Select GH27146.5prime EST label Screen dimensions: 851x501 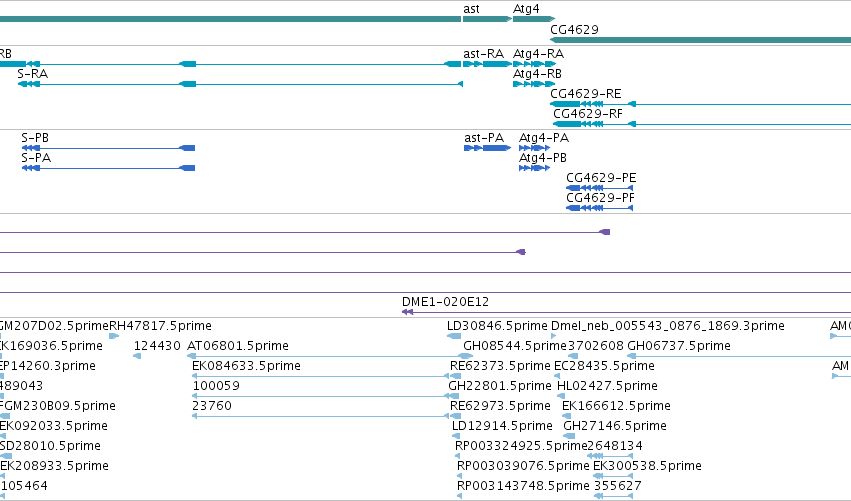615,426
